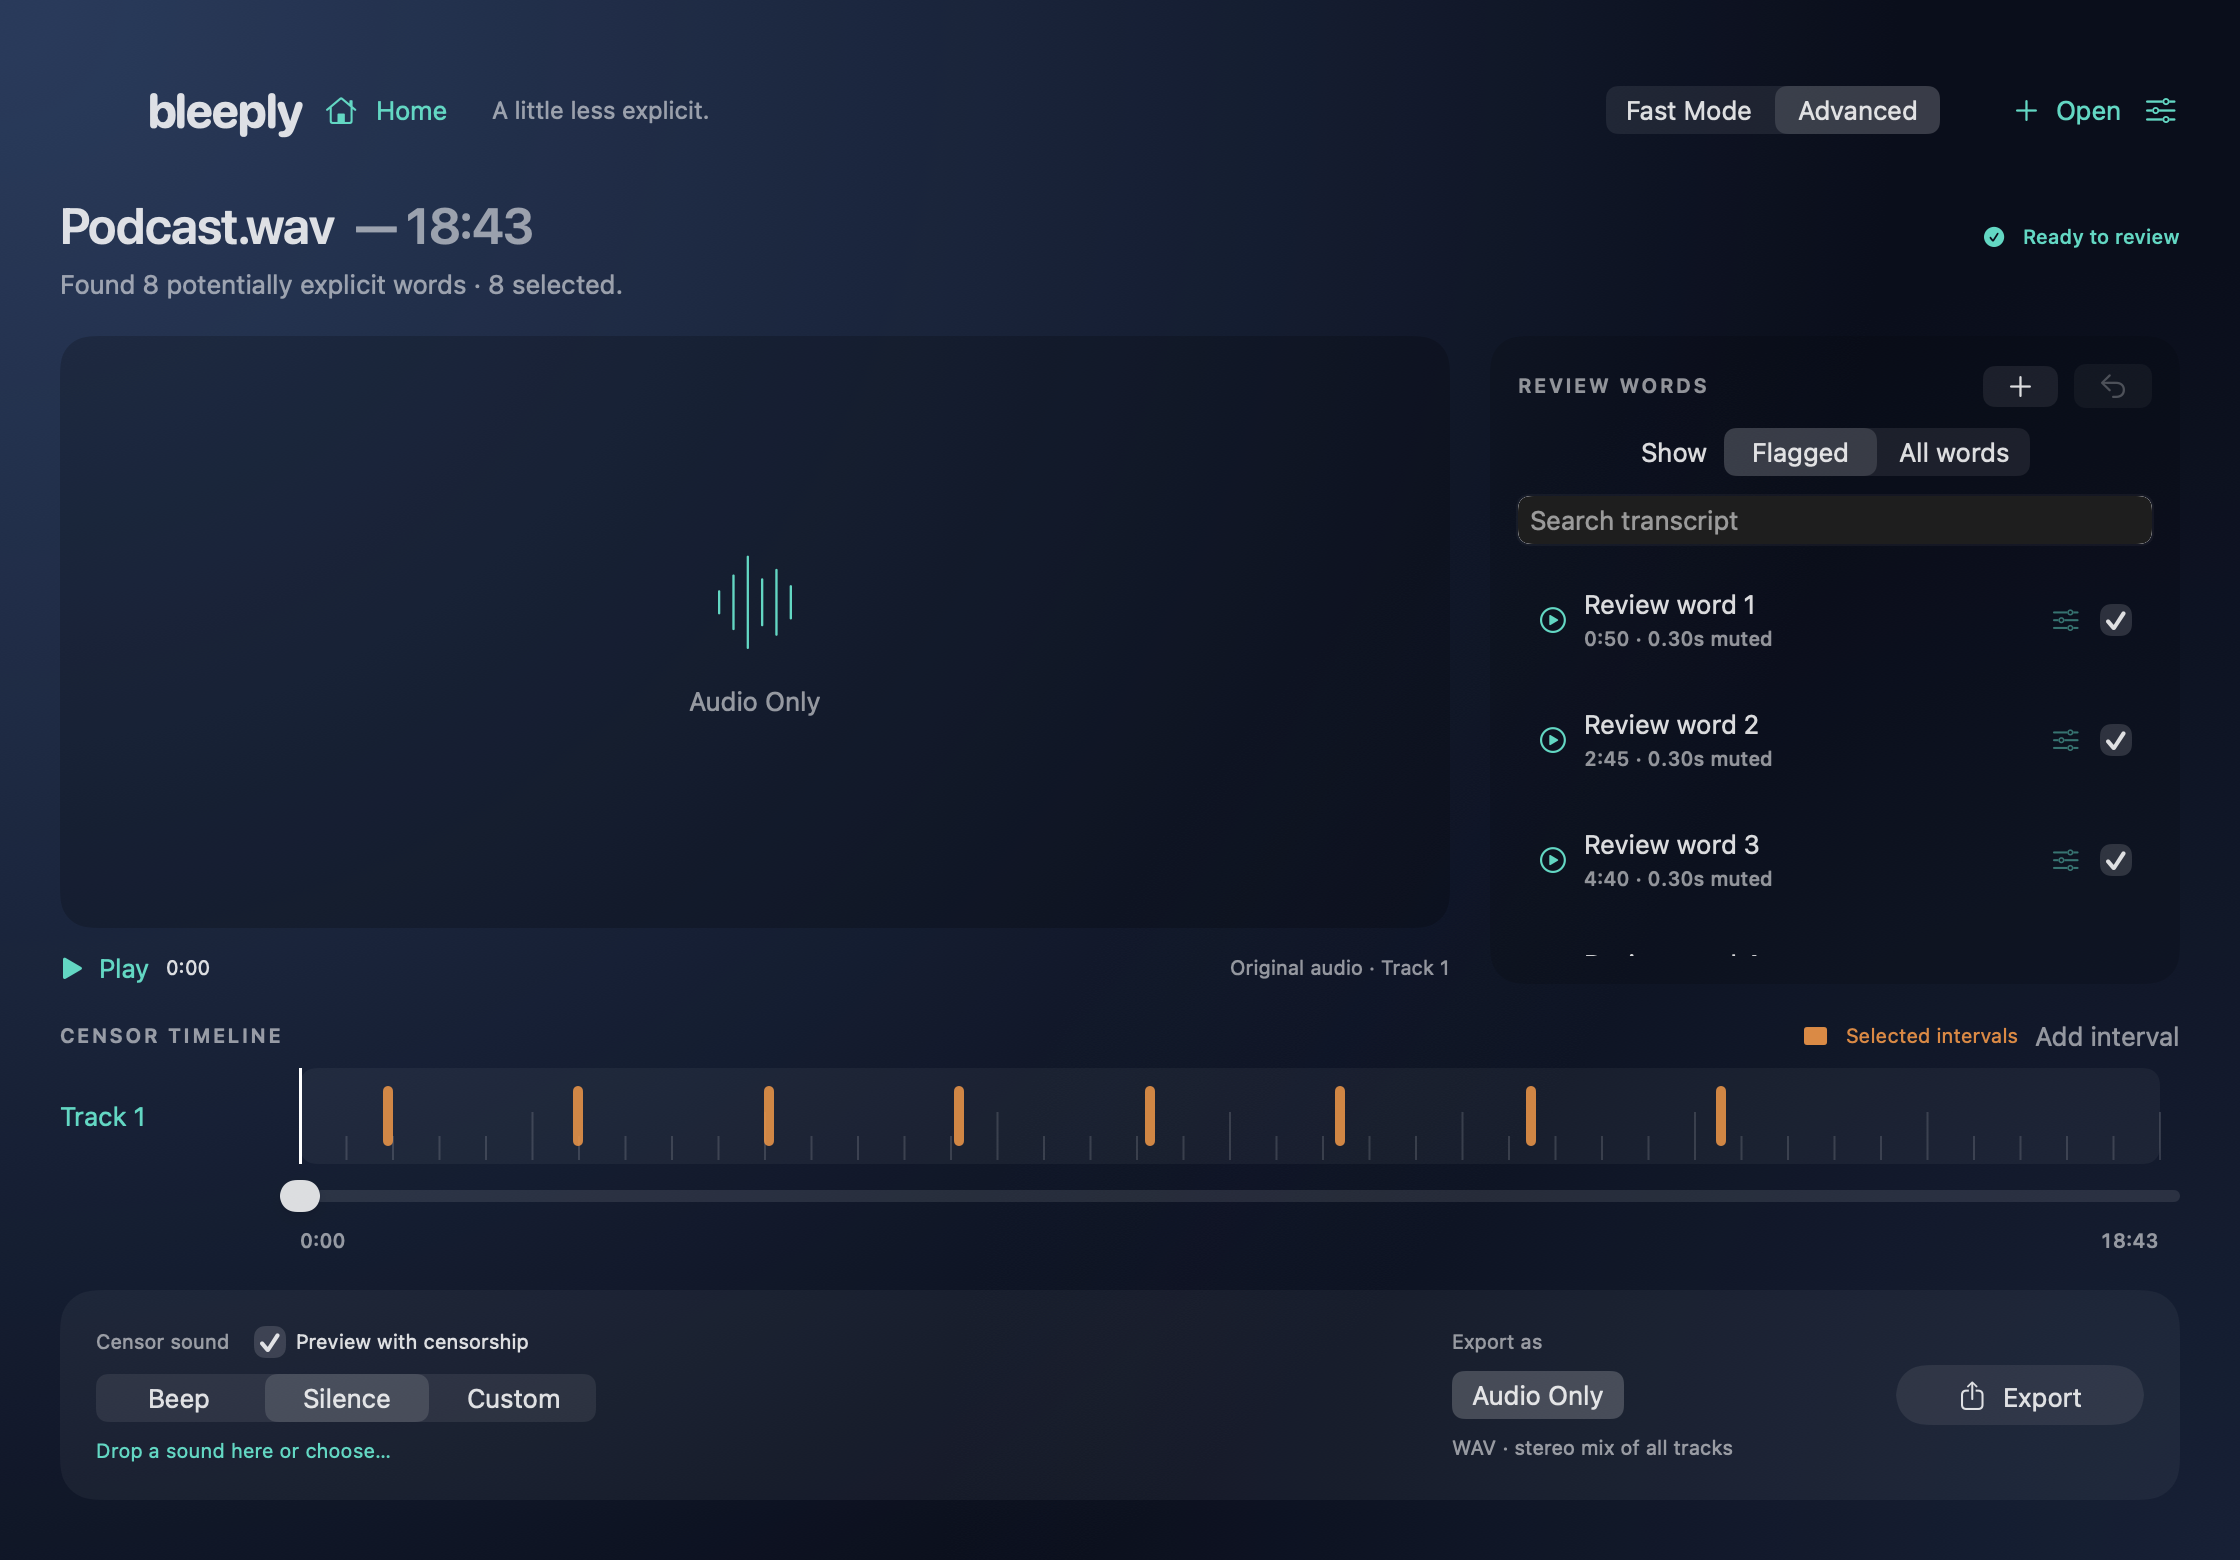
Task: Play preview of Review word 3
Action: click(x=1552, y=860)
